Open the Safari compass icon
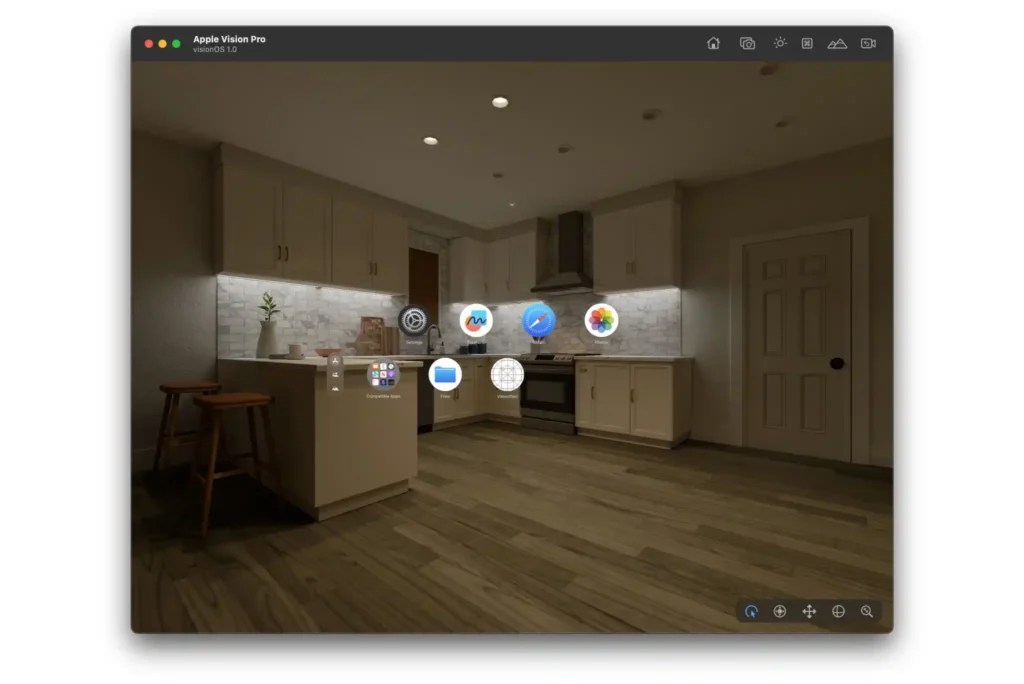This screenshot has height=684, width=1024. tap(538, 320)
